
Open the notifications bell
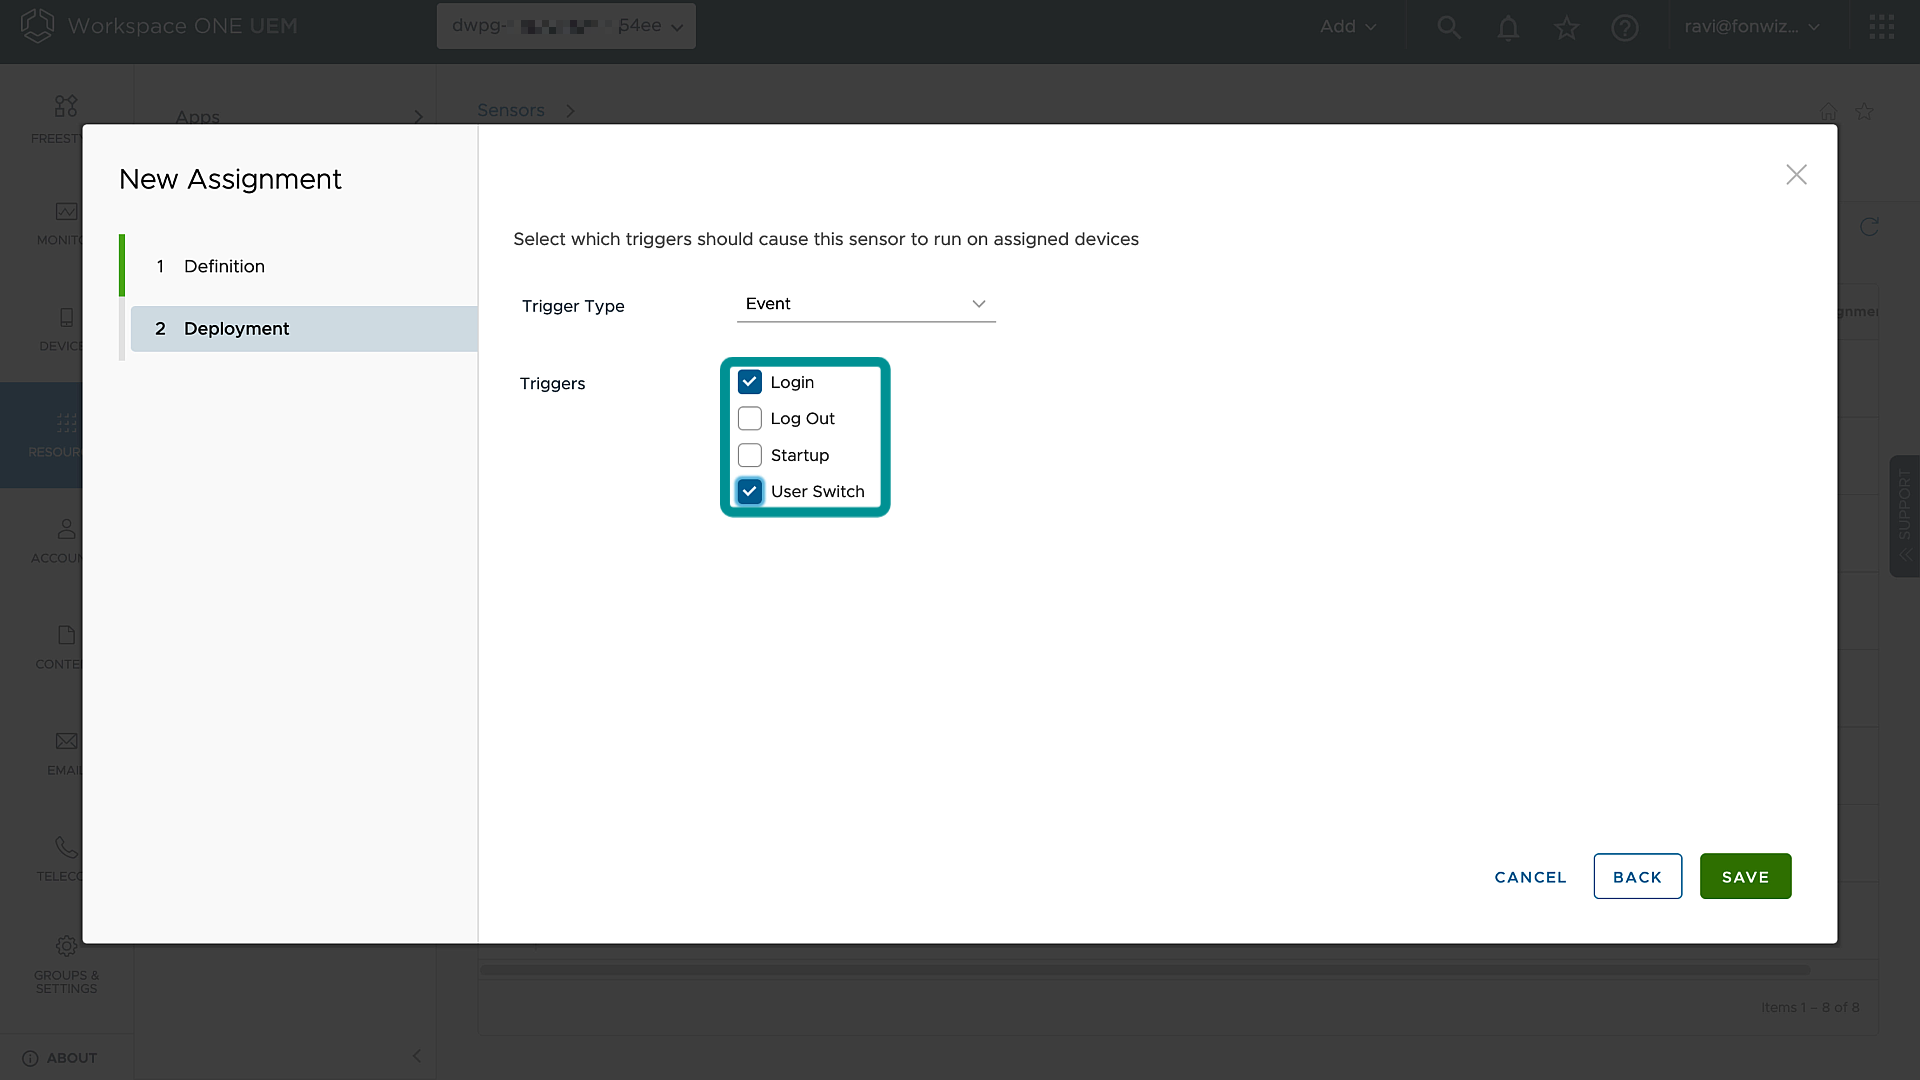[1508, 27]
